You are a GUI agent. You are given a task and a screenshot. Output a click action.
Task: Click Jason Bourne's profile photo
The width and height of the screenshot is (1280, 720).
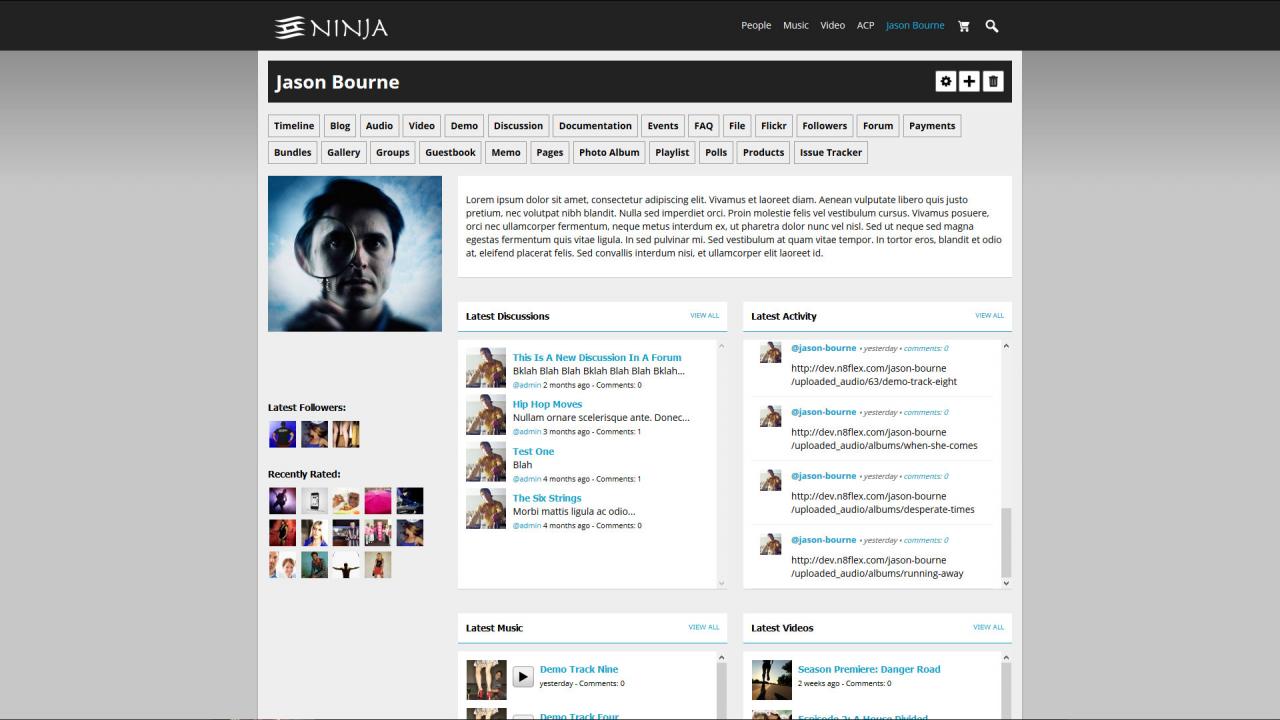coord(355,254)
